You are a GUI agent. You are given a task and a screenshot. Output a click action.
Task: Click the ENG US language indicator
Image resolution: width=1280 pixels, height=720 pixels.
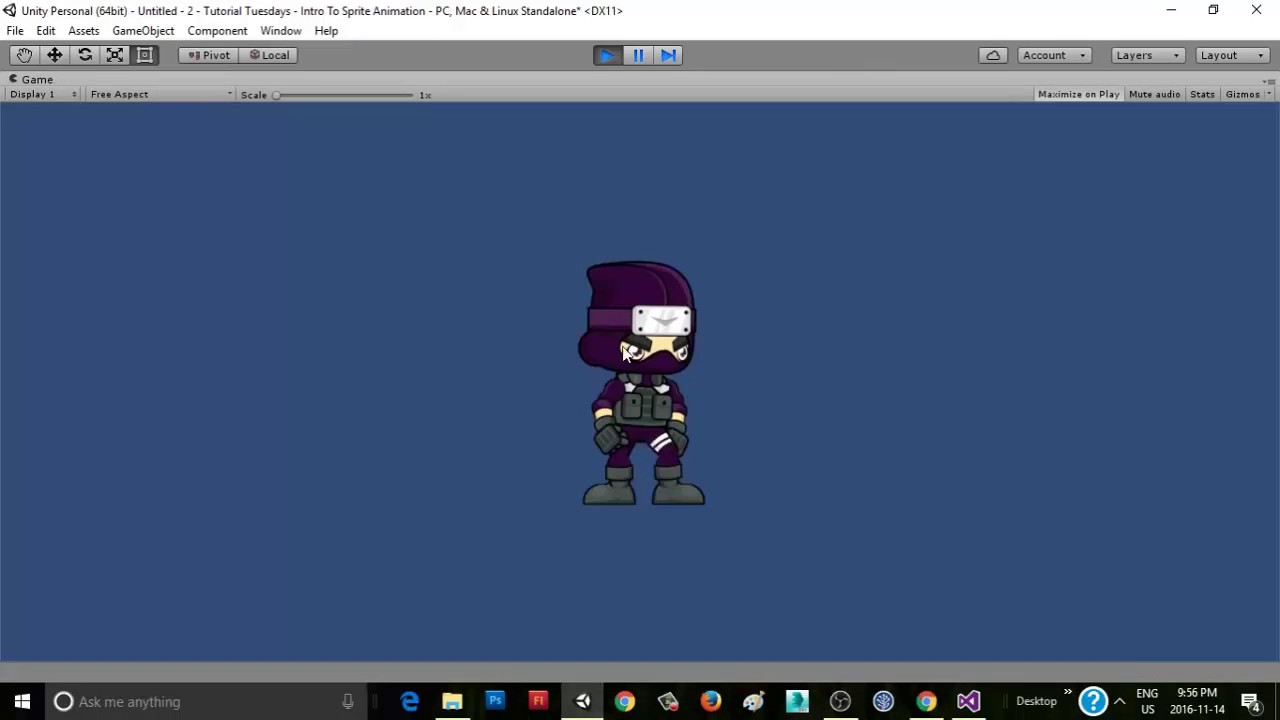point(1147,701)
